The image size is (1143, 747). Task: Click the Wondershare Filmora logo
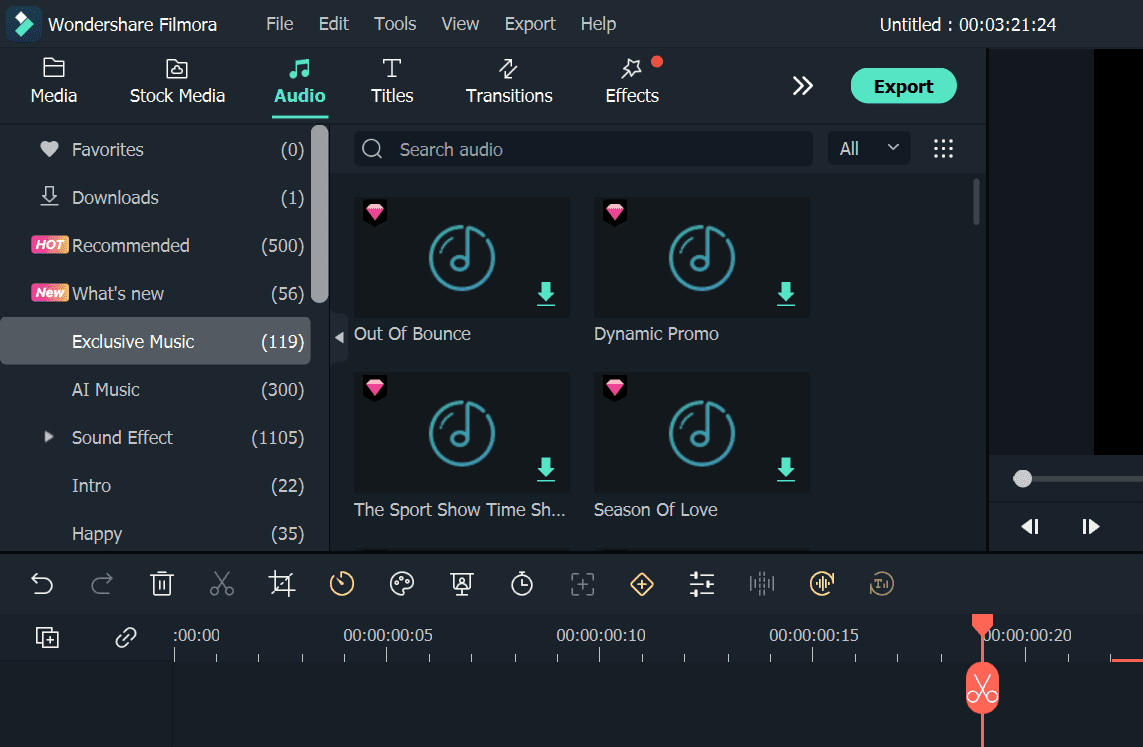click(x=24, y=24)
